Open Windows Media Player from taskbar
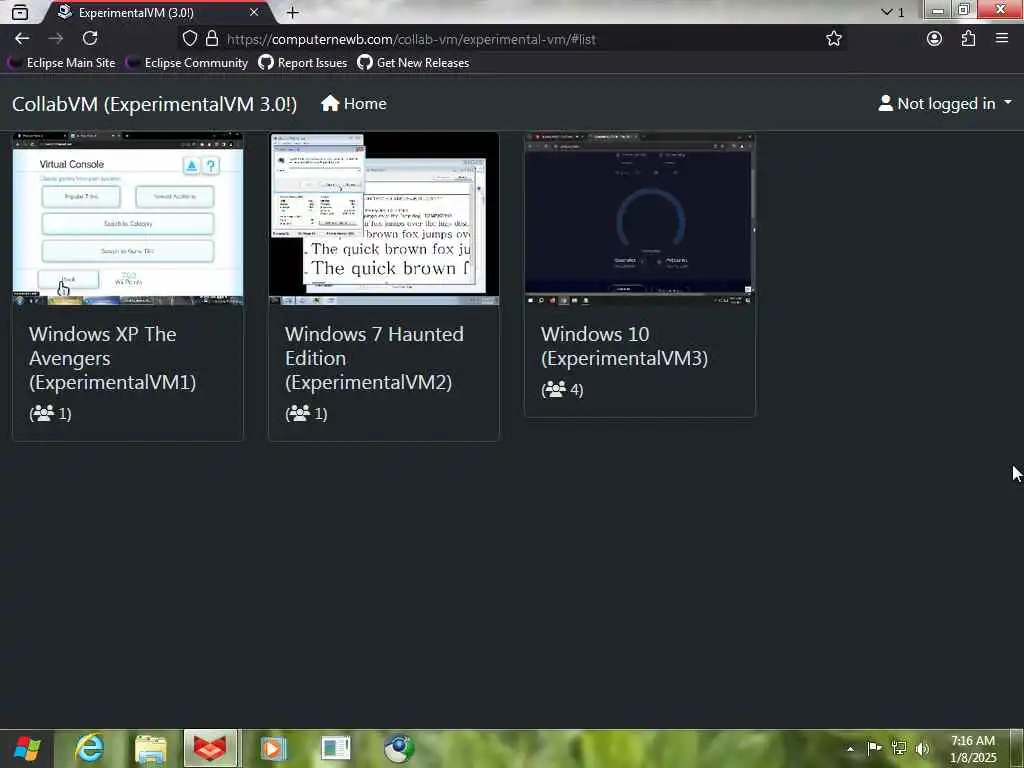The height and width of the screenshot is (768, 1024). click(x=273, y=748)
